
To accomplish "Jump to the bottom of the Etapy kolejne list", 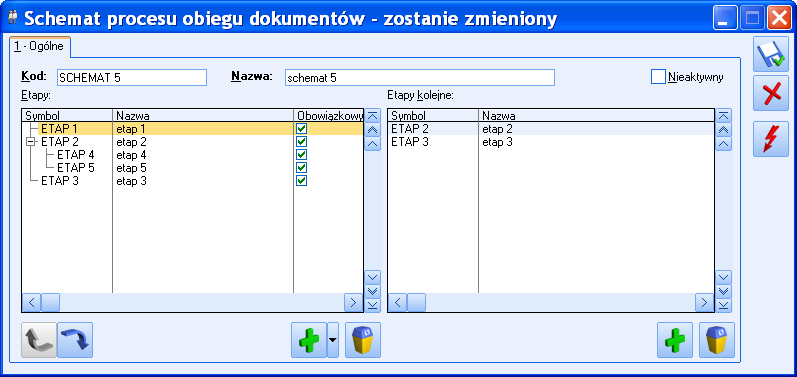I will (x=723, y=305).
